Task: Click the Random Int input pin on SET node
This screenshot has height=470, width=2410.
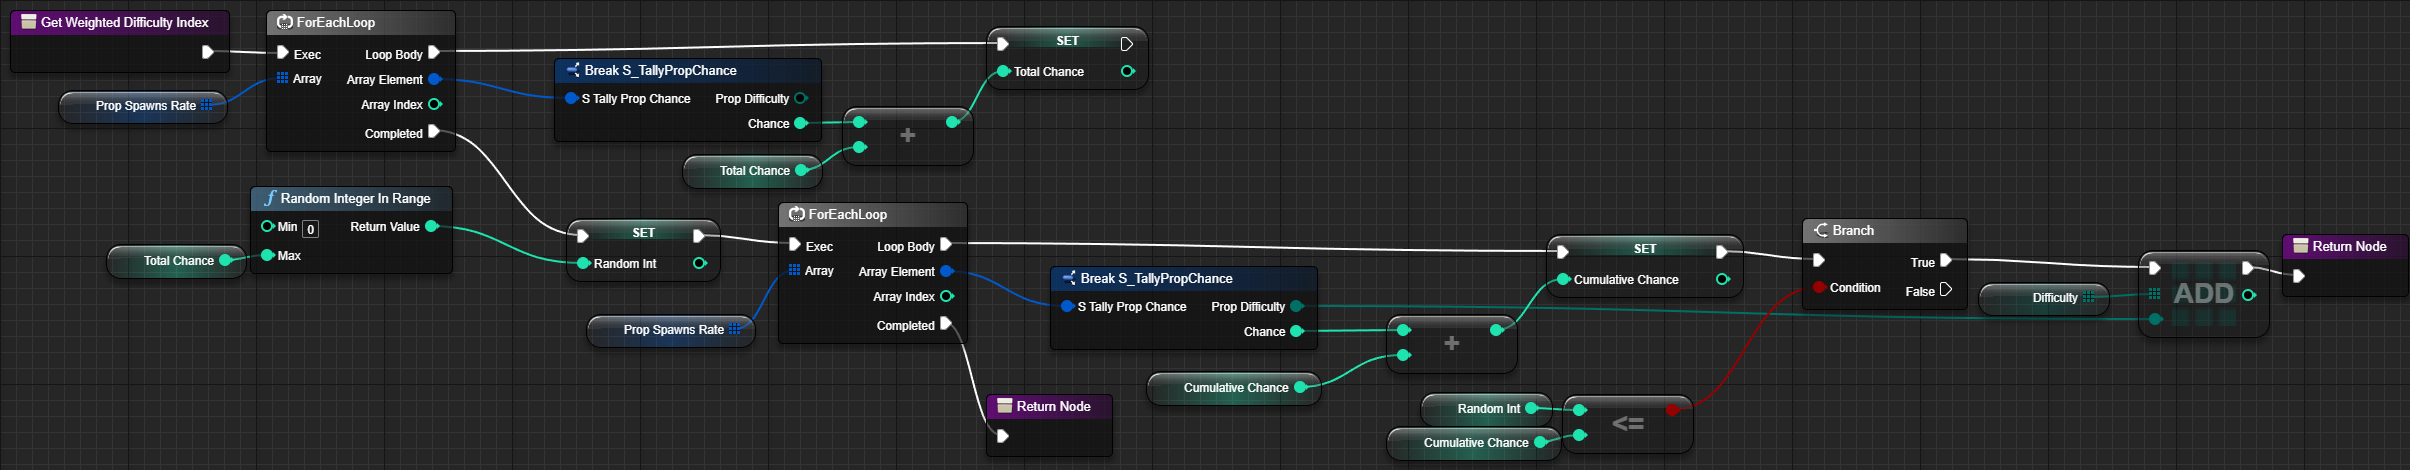Action: [x=584, y=264]
